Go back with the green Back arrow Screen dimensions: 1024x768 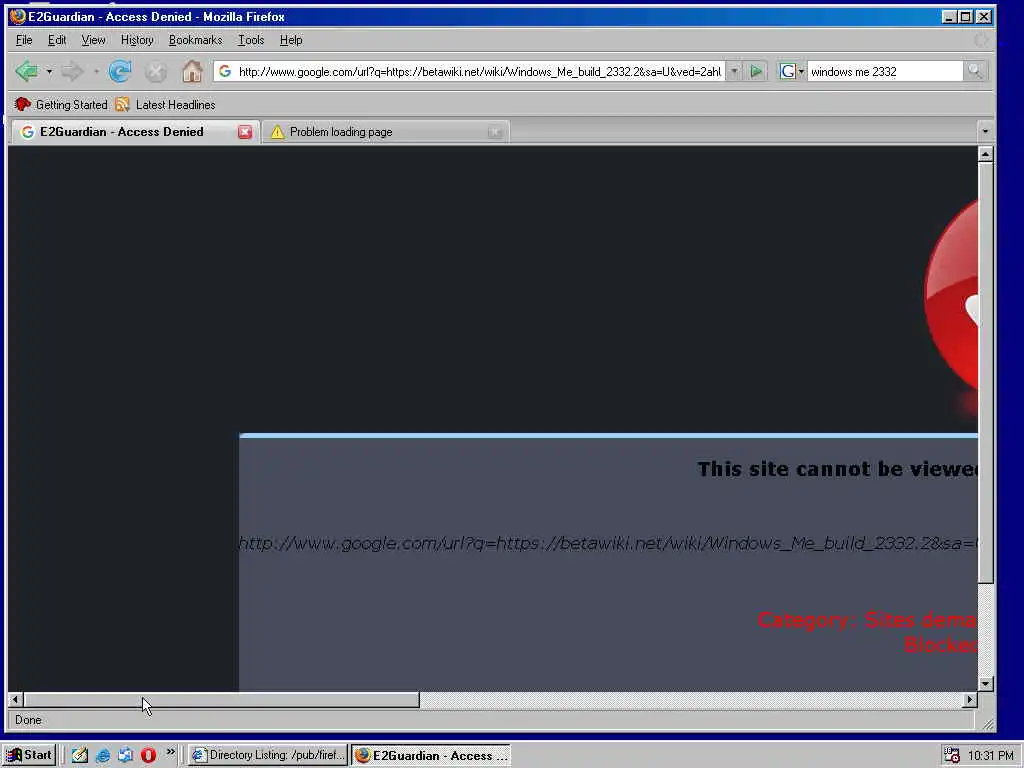pos(26,71)
